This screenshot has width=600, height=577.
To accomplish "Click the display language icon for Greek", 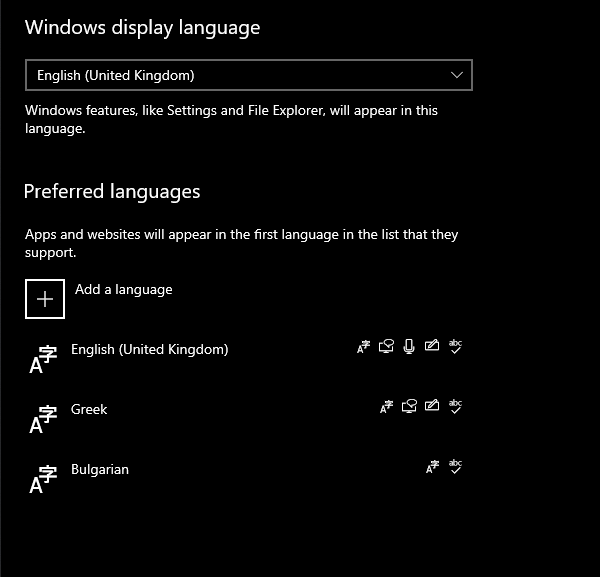I will tap(386, 407).
